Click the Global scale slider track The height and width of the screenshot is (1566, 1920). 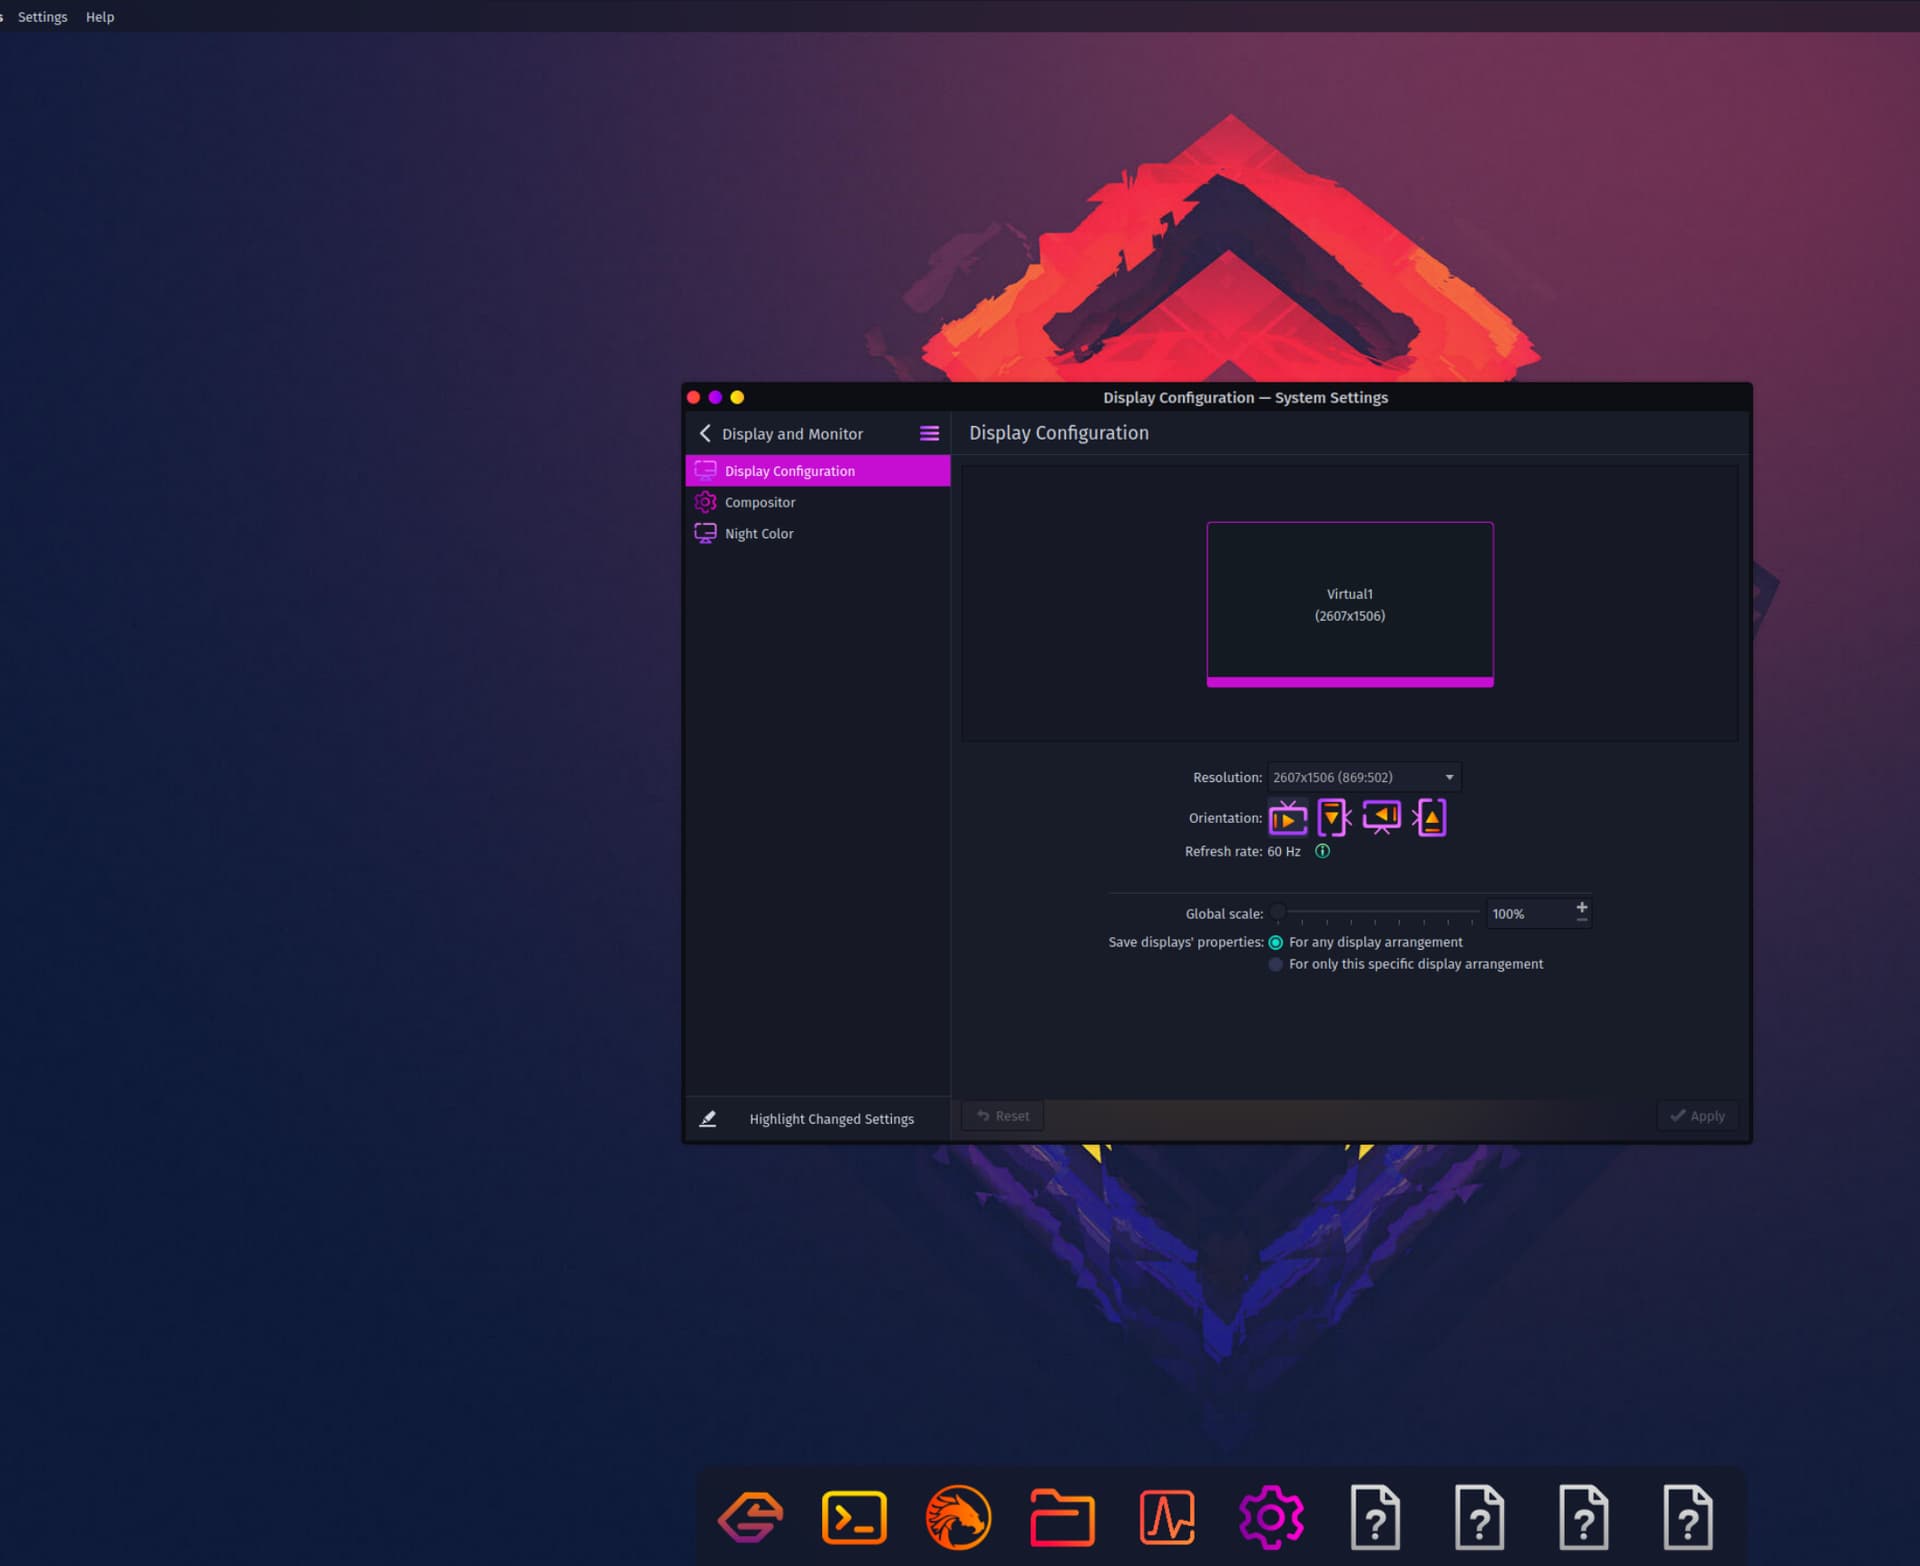pyautogui.click(x=1375, y=913)
